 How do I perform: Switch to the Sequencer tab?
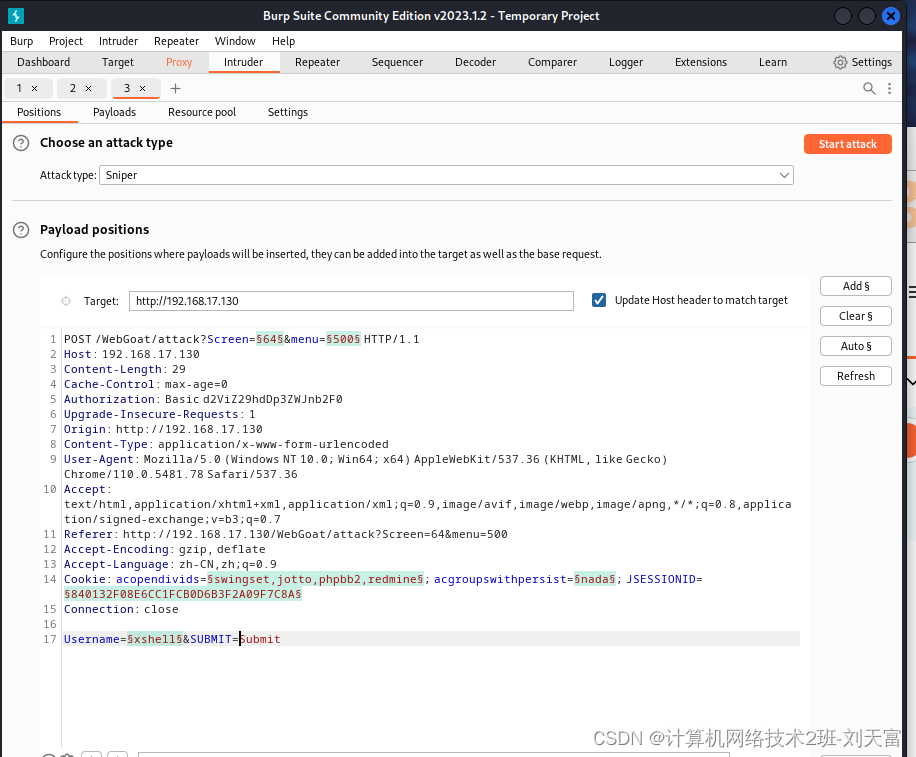pos(397,62)
